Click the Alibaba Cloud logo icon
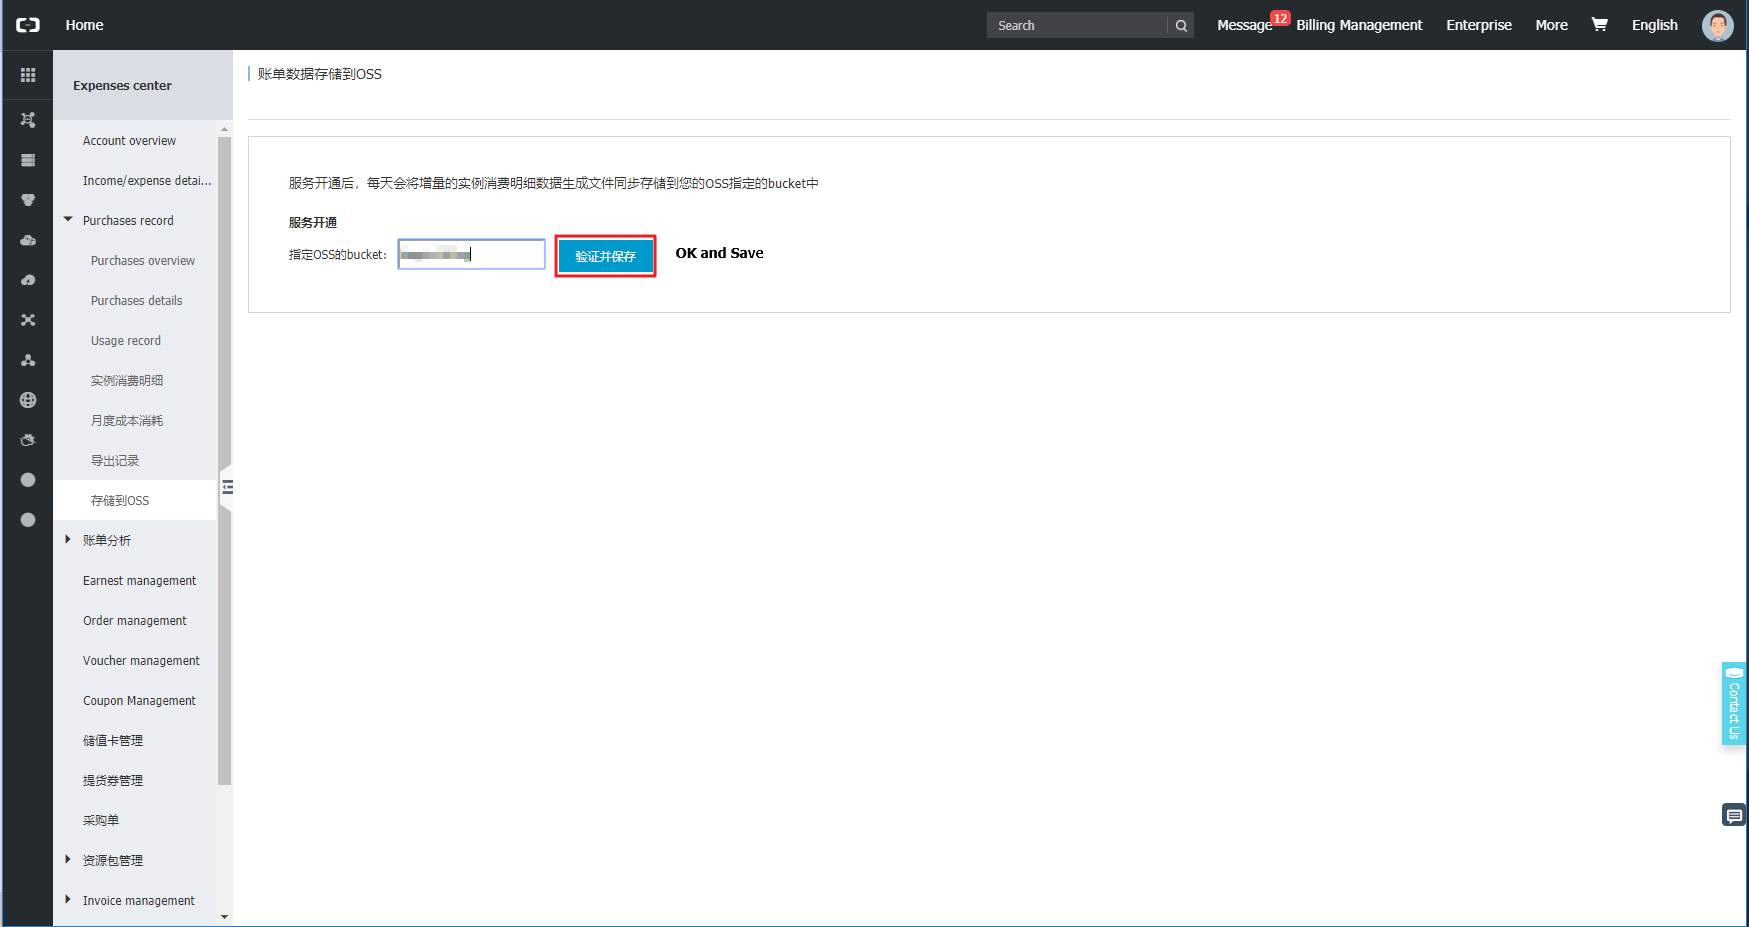Viewport: 1749px width, 927px height. [x=28, y=25]
